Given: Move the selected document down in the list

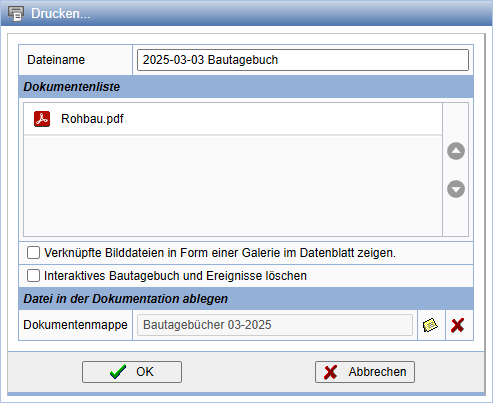Looking at the screenshot, I should point(456,189).
